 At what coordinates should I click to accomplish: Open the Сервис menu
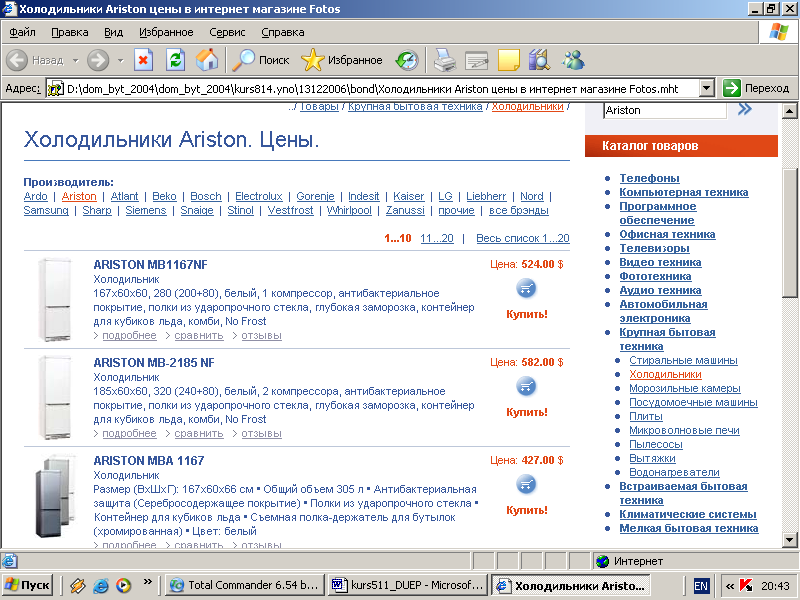coord(227,32)
